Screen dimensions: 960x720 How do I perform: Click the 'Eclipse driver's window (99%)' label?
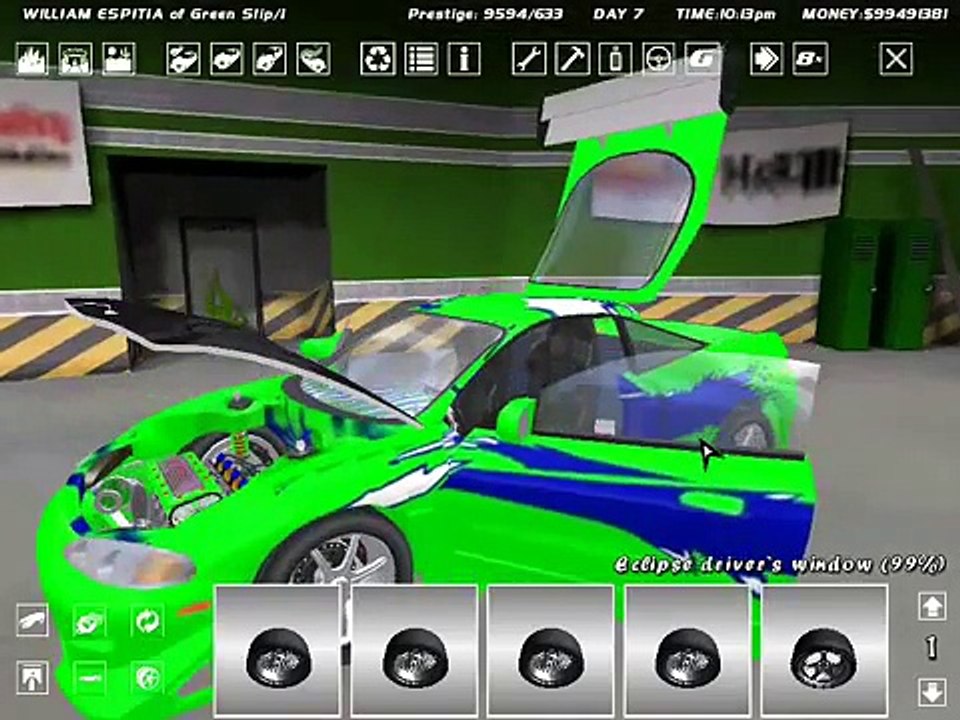coord(781,564)
